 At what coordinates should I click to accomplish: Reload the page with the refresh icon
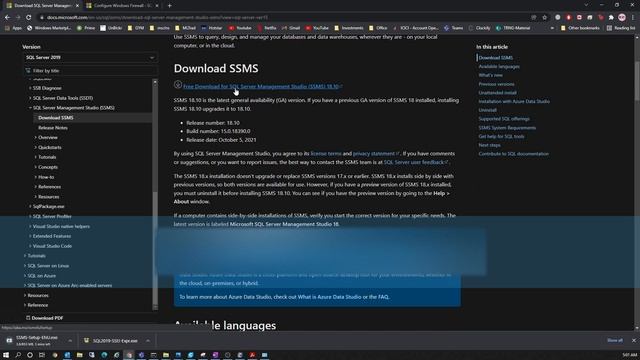(29, 18)
